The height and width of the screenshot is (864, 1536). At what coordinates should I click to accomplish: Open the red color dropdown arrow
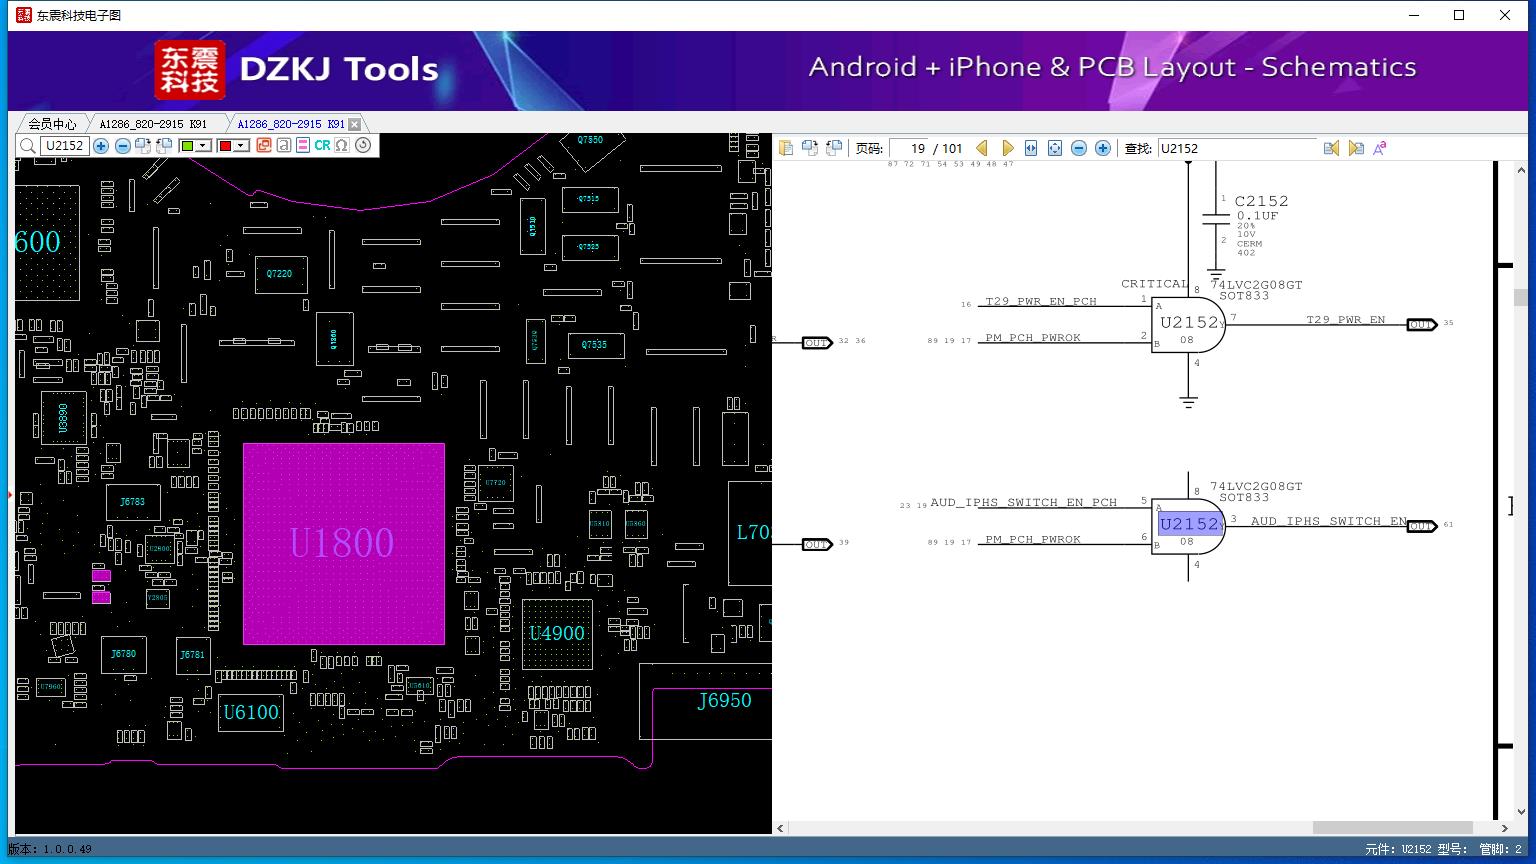point(241,146)
